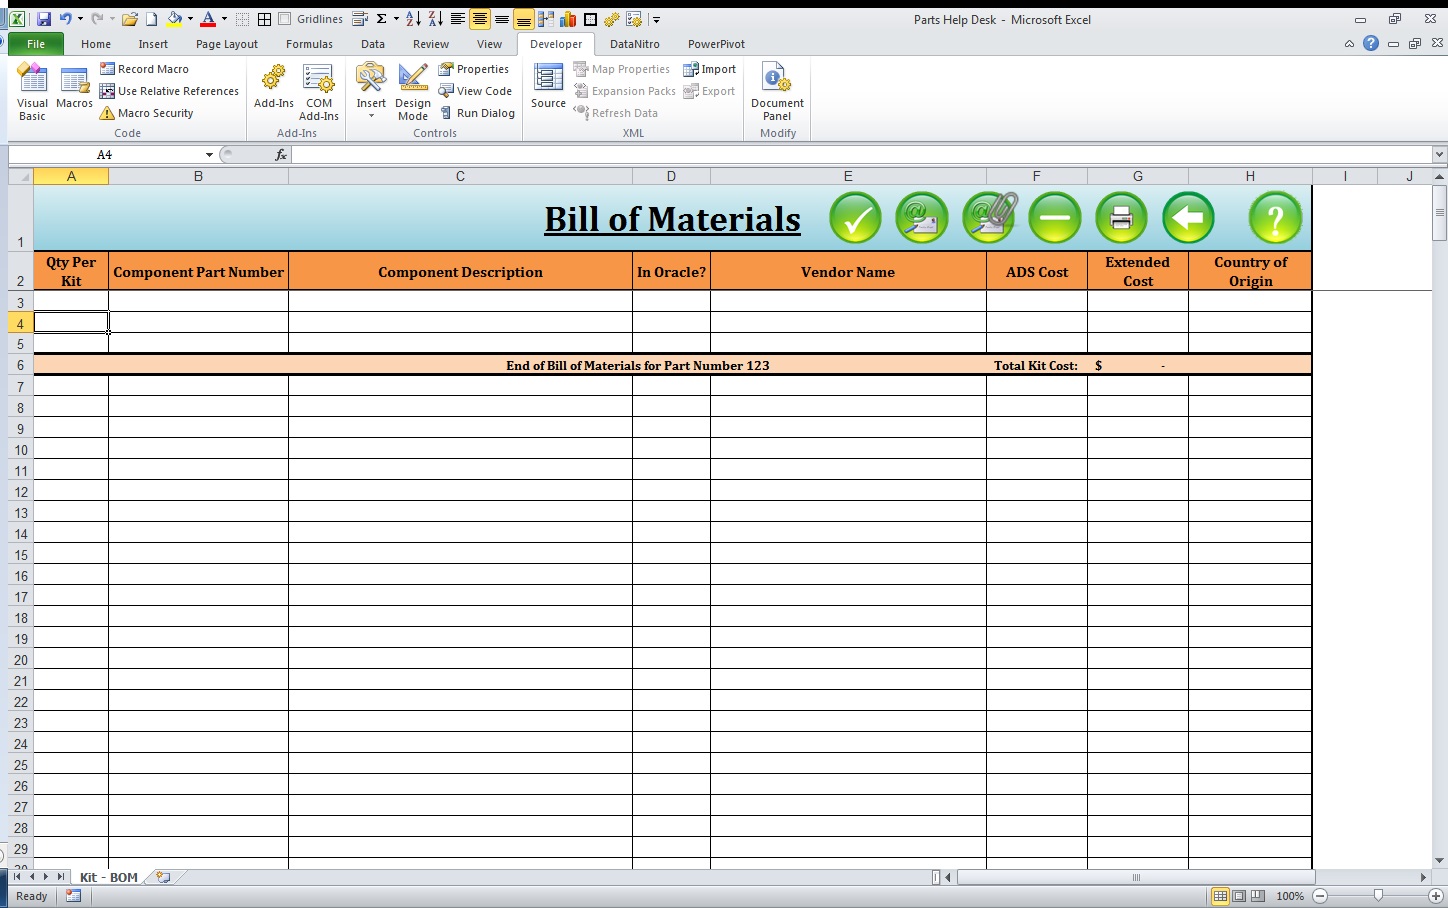Switch to the DataNitro tab
This screenshot has width=1448, height=908.
(635, 44)
